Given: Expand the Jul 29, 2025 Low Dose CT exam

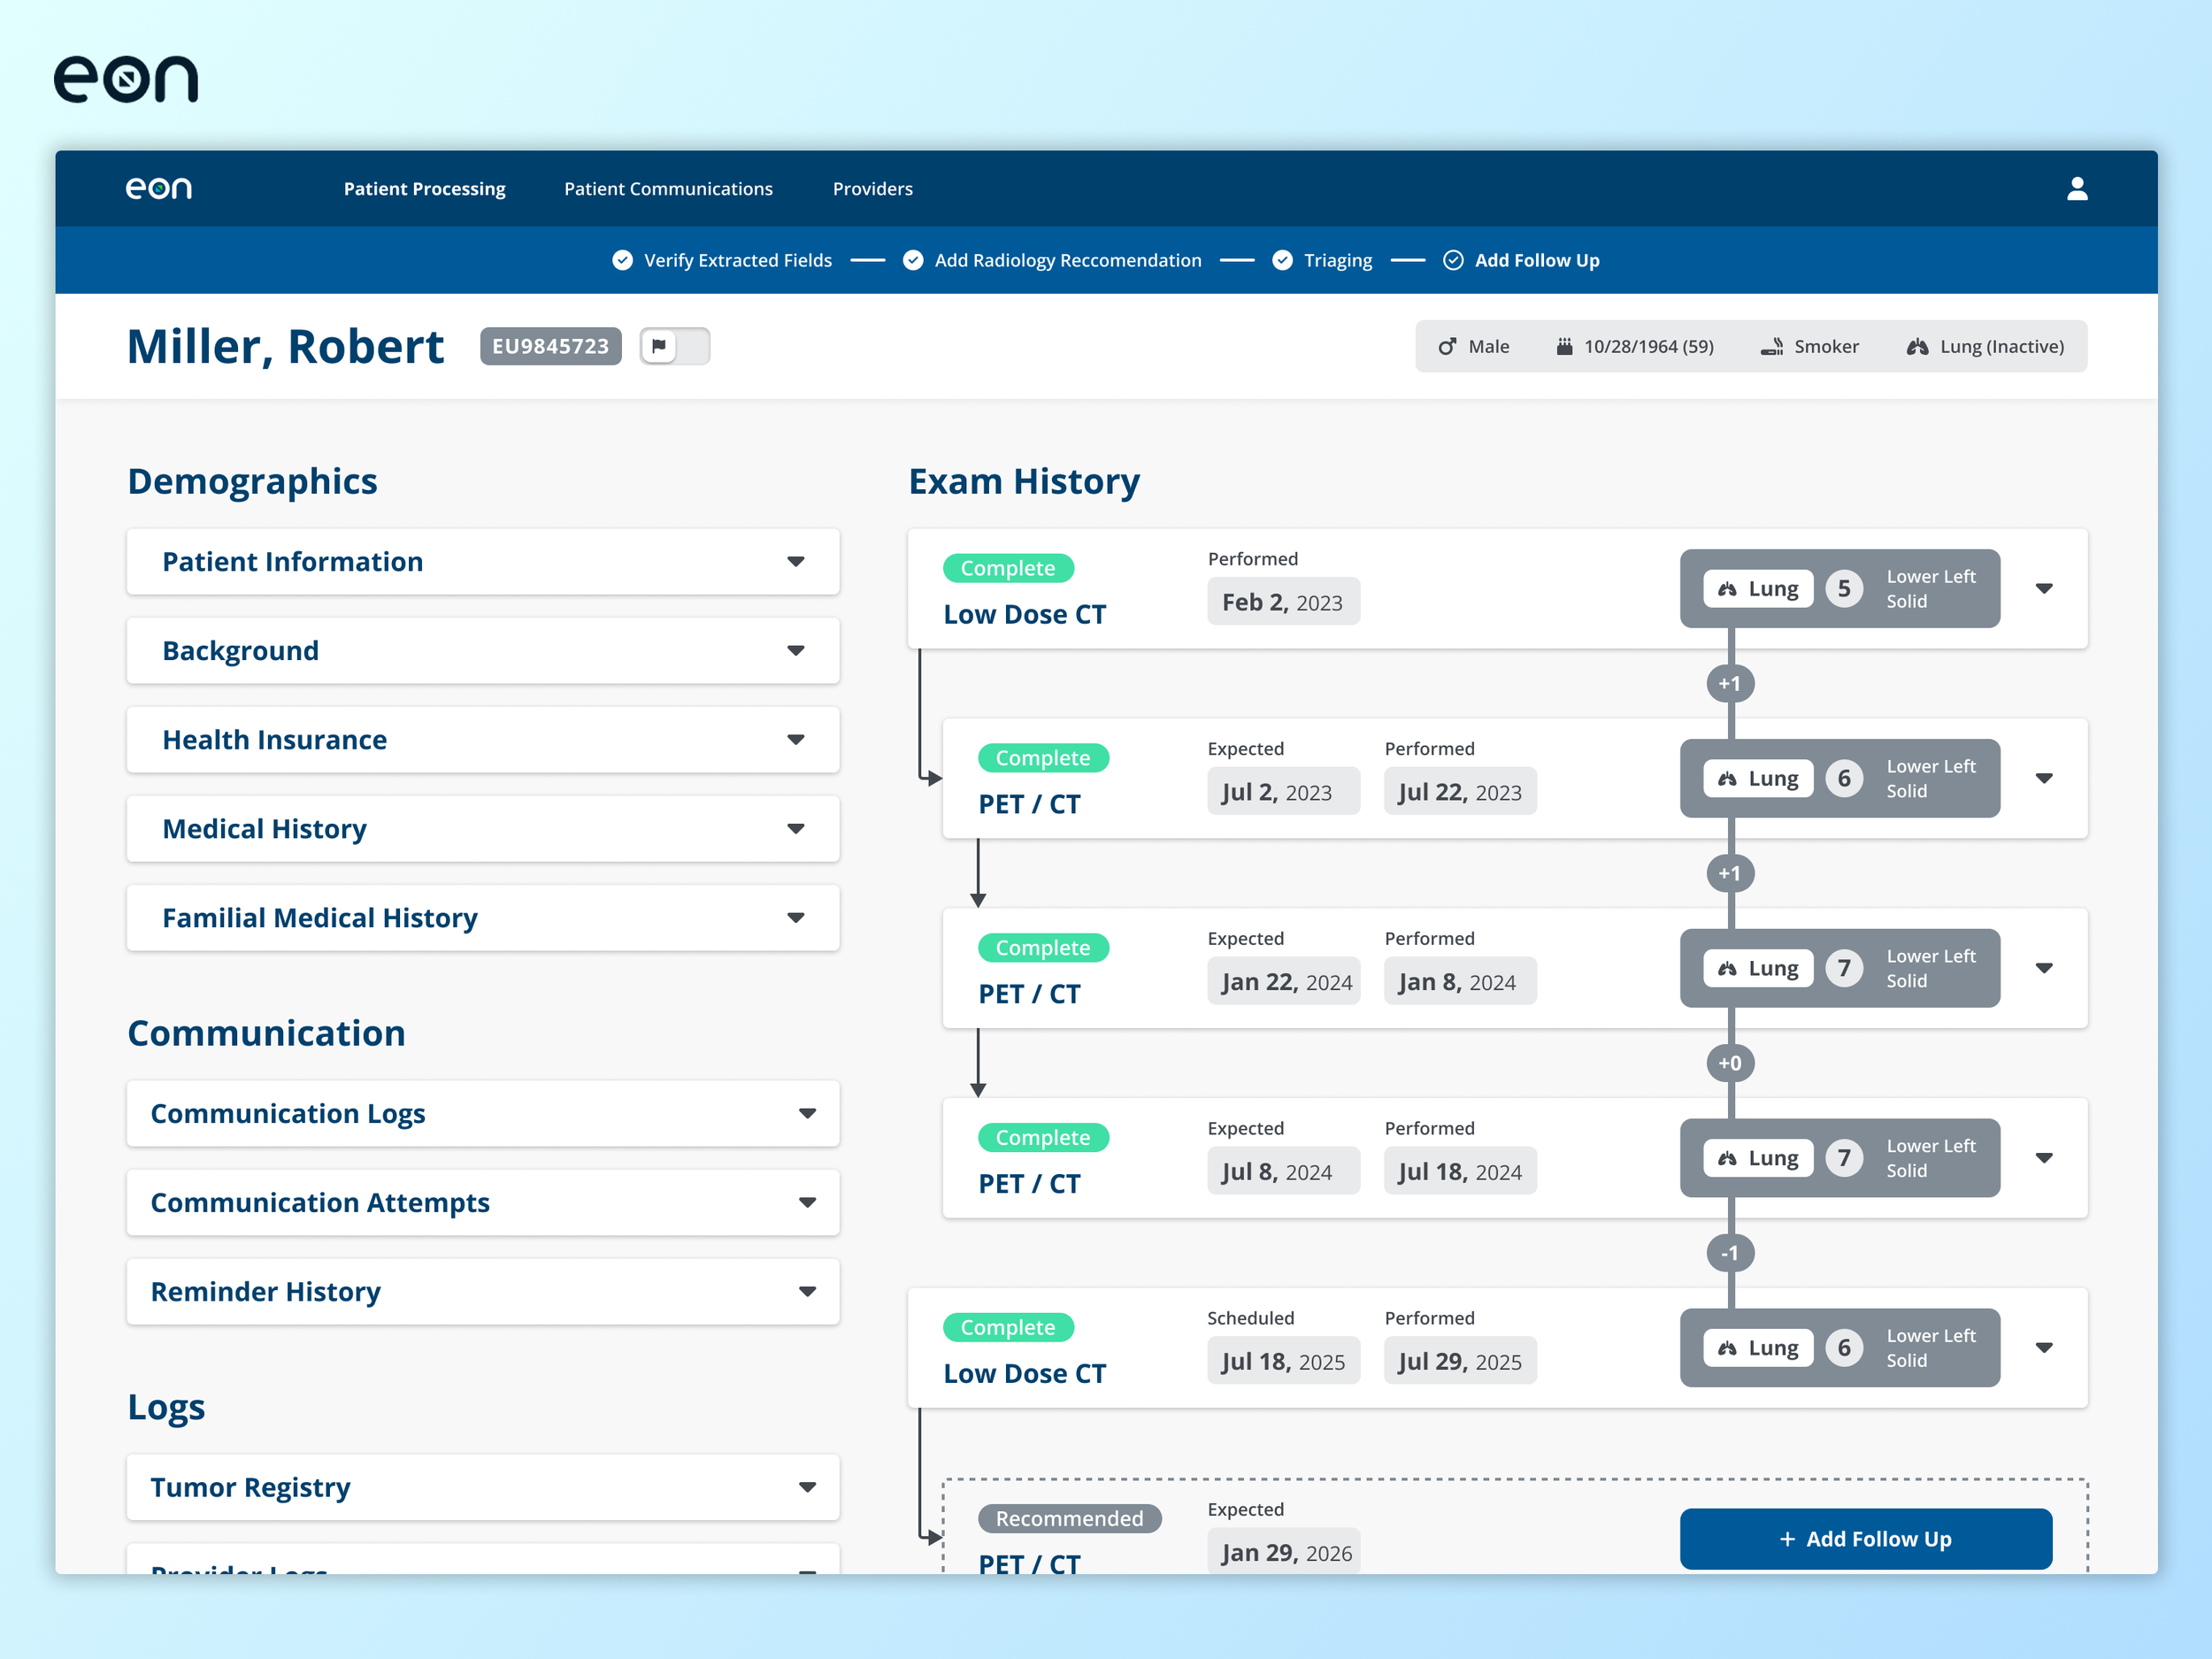Looking at the screenshot, I should tap(2043, 1348).
